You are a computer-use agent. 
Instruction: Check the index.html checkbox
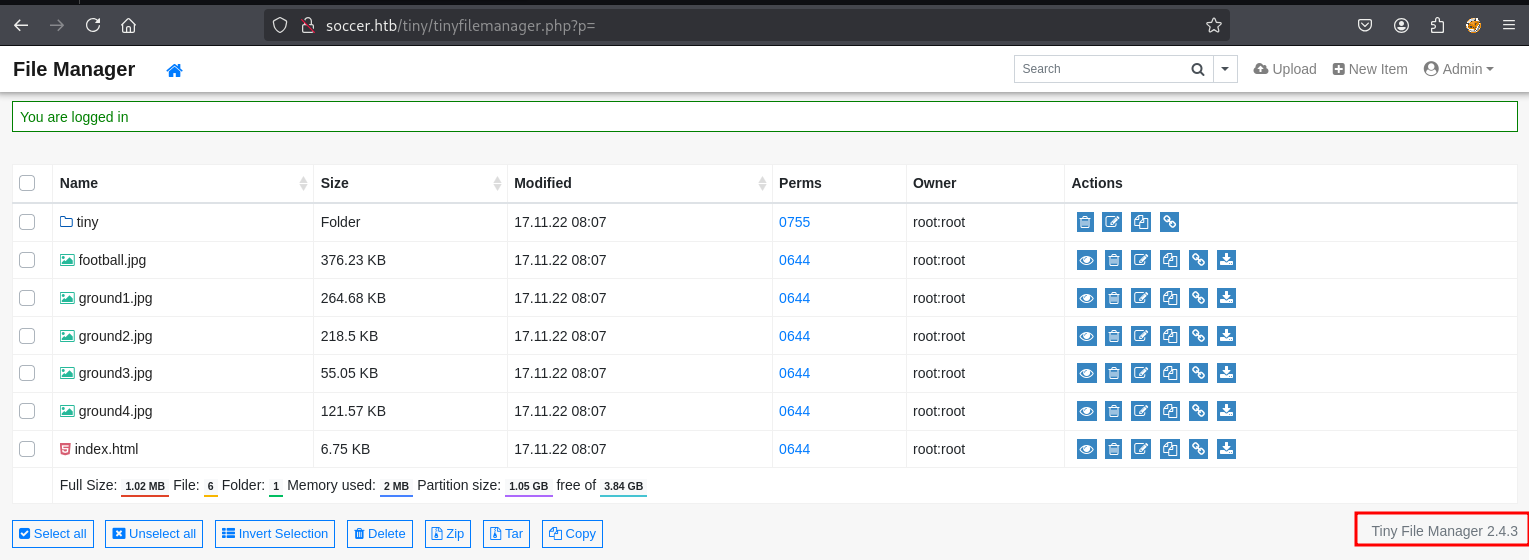click(x=27, y=449)
